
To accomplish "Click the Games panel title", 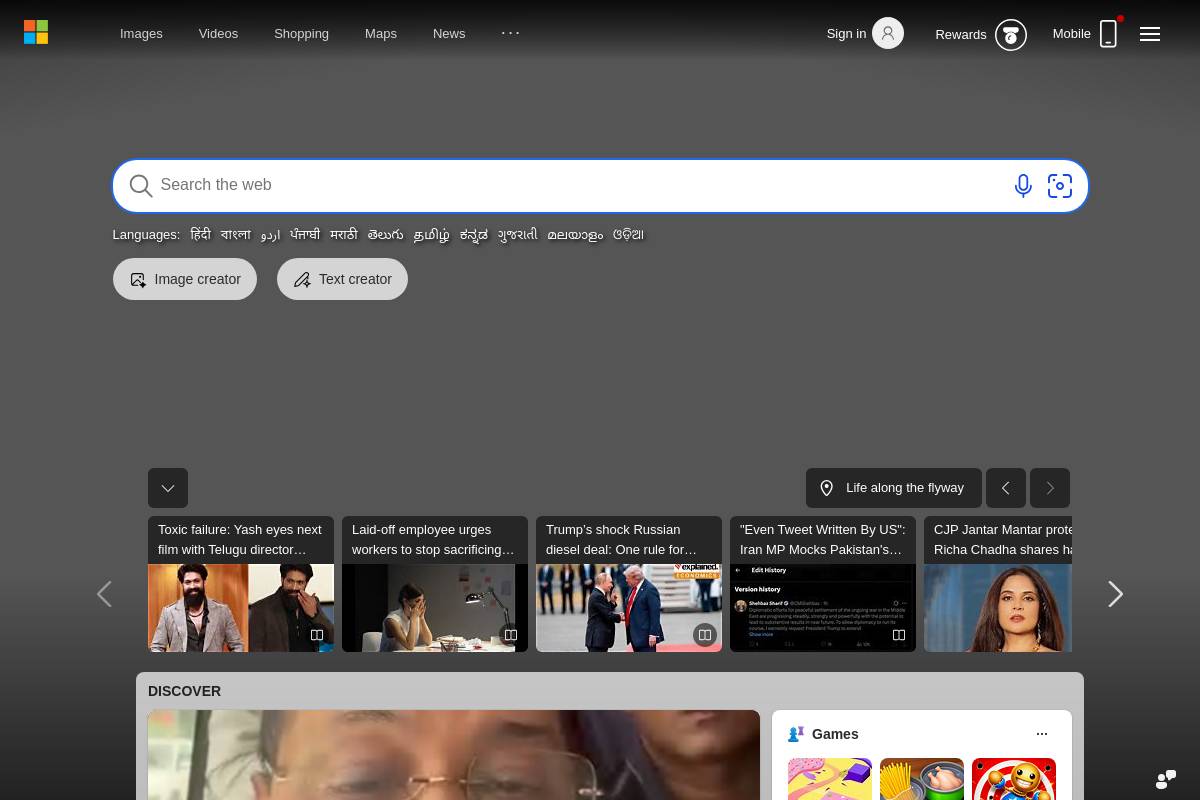I will [x=835, y=734].
